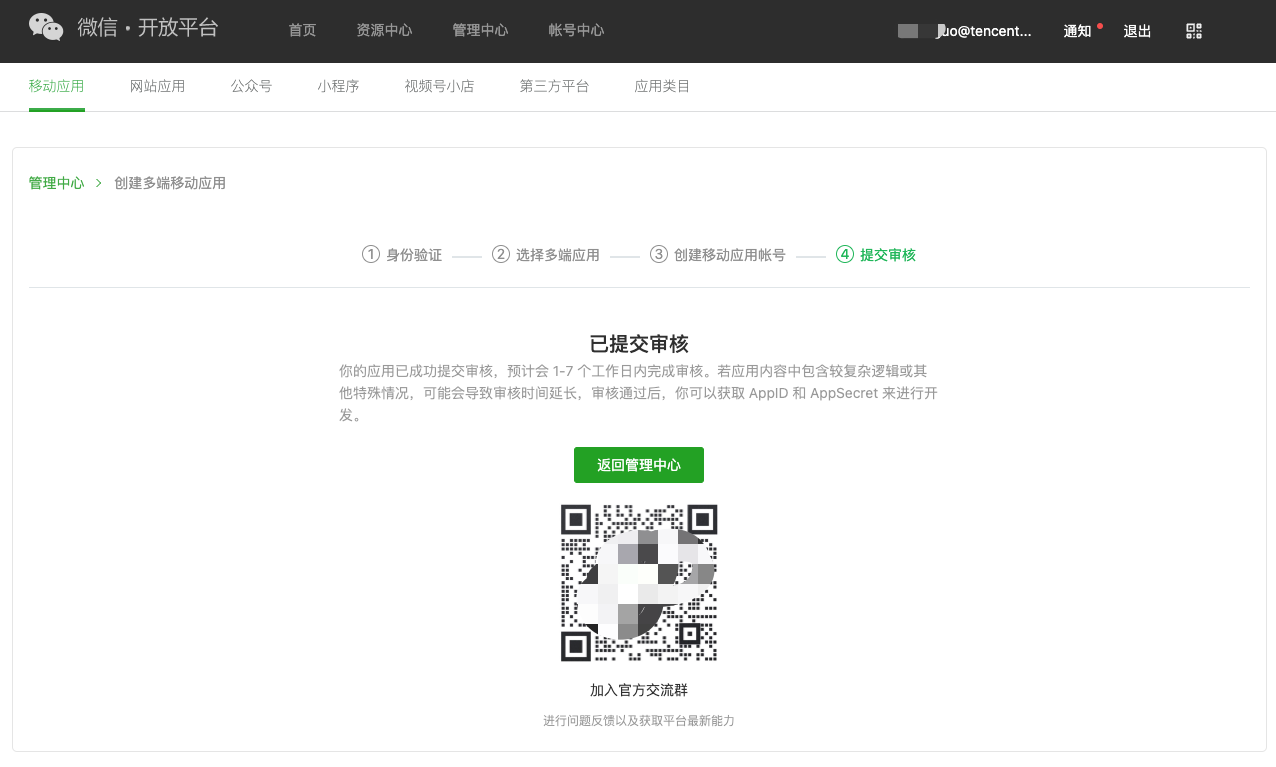This screenshot has height=767, width=1276.
Task: Switch to the 公众号 tab
Action: point(251,86)
